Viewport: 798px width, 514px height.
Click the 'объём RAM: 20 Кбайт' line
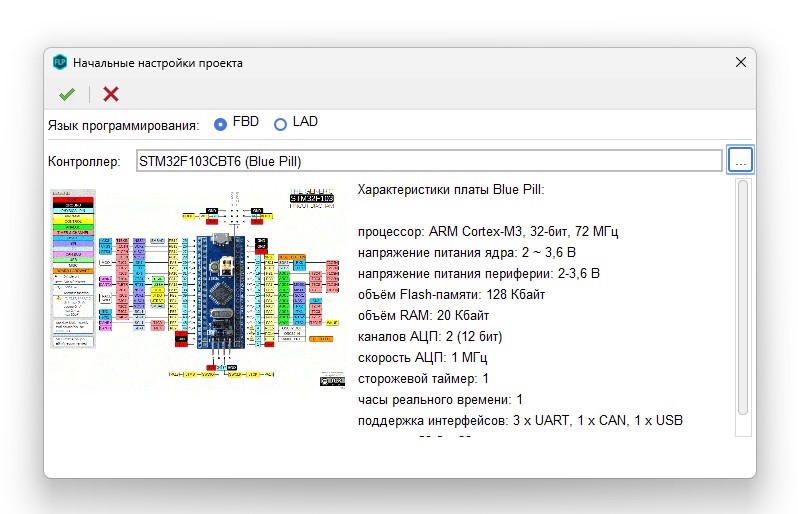tap(423, 316)
